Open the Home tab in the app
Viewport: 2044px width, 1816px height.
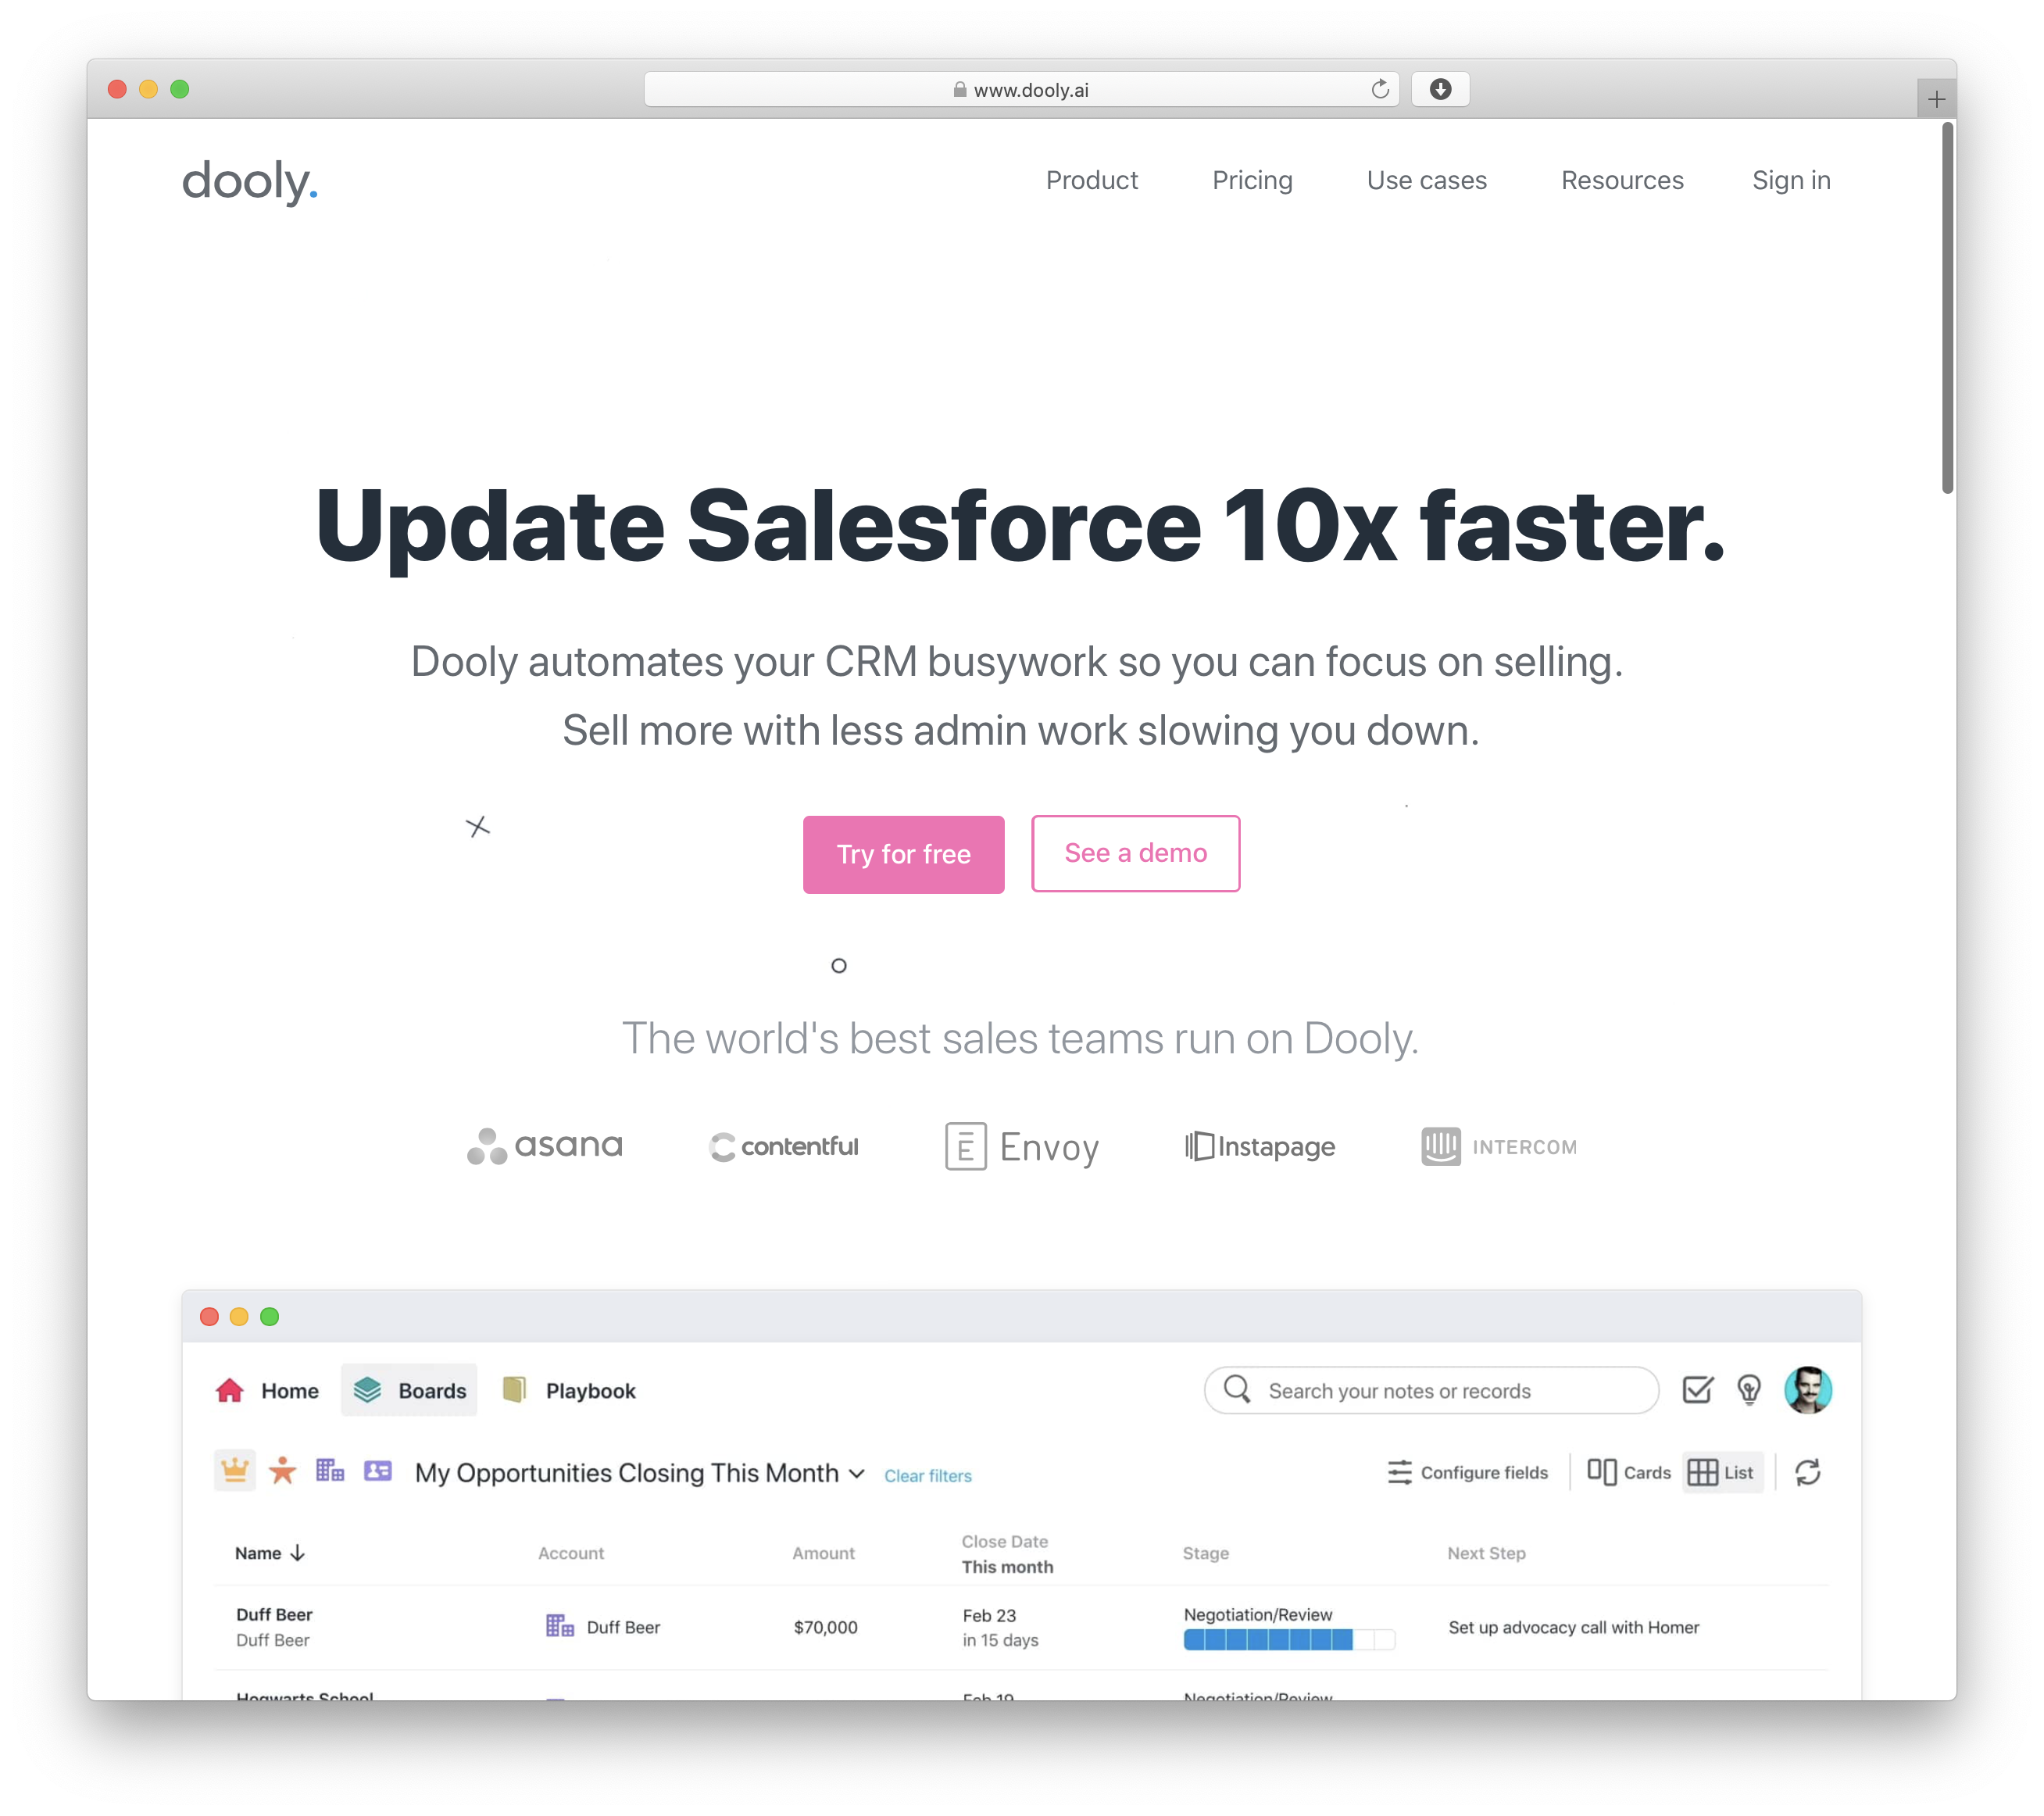(x=267, y=1390)
